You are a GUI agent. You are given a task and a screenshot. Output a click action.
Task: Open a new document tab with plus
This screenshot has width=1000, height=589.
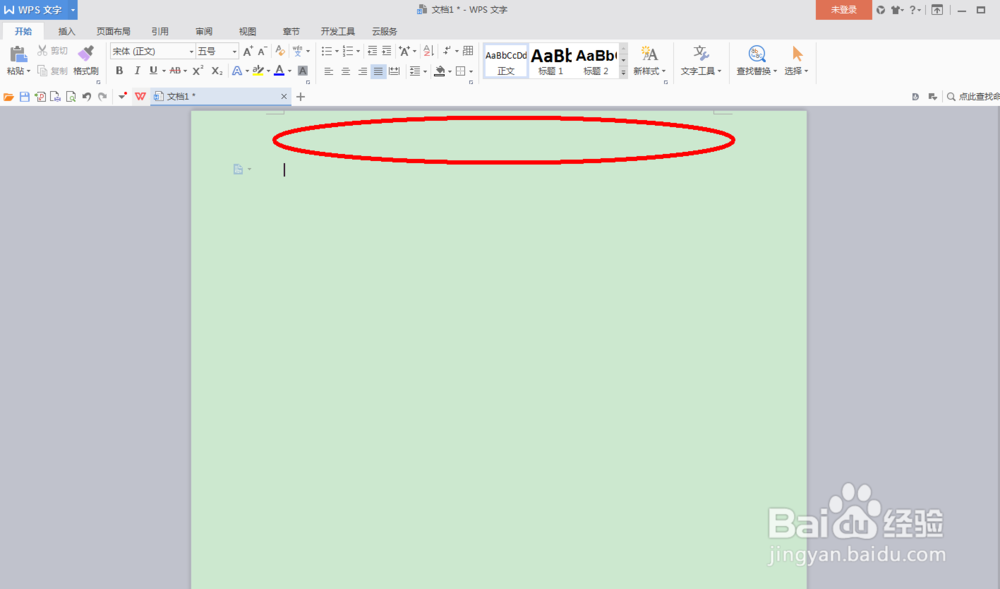click(300, 97)
